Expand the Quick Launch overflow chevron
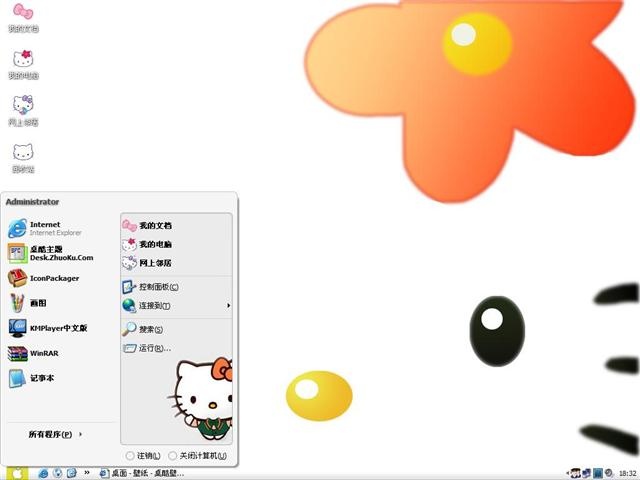The width and height of the screenshot is (640, 480). click(x=87, y=473)
